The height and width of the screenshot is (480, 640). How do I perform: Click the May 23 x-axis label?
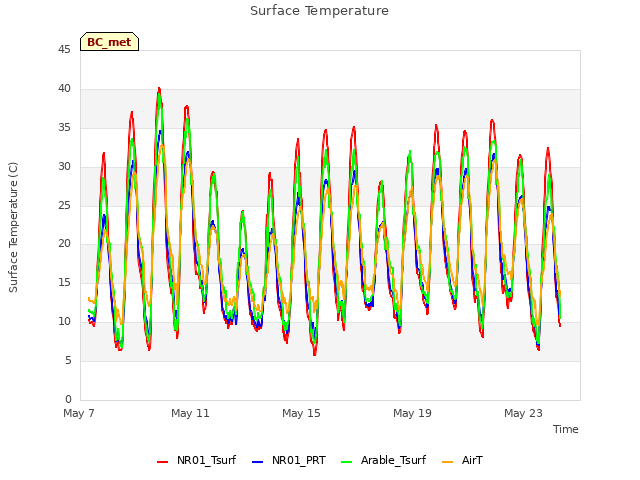click(523, 413)
